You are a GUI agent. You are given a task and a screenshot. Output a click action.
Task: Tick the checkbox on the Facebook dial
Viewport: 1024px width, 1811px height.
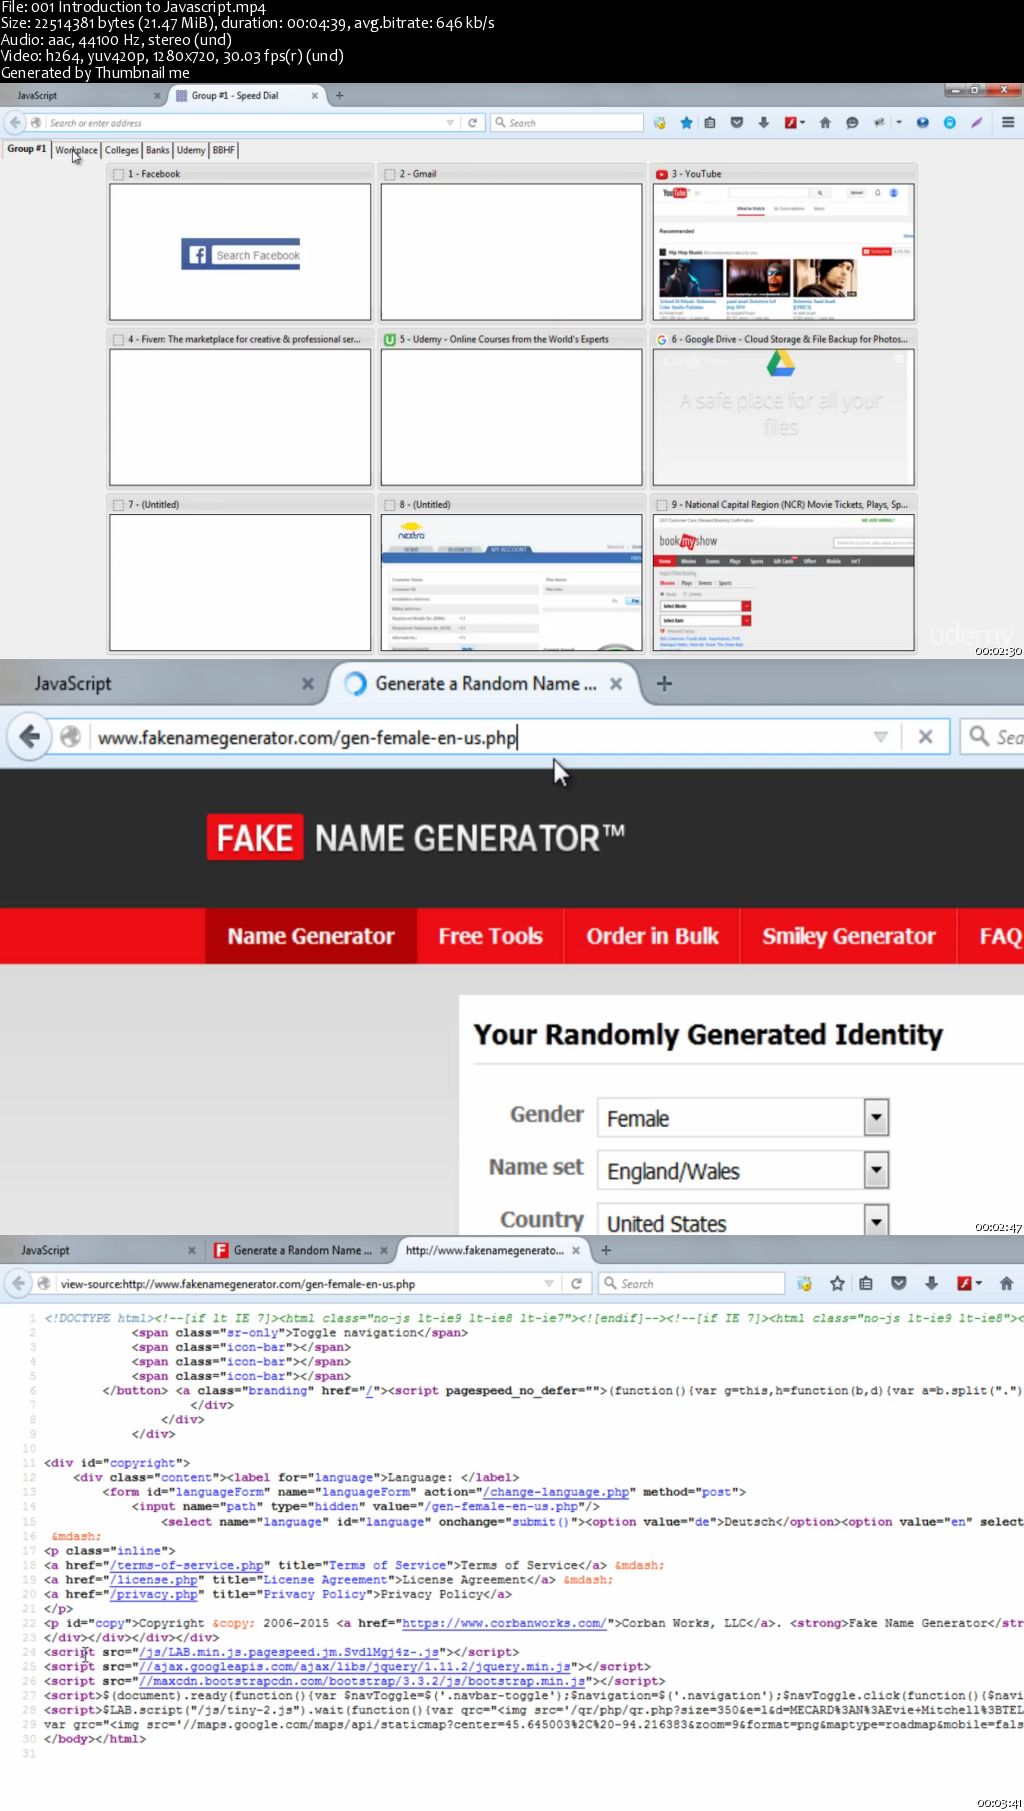click(x=119, y=174)
